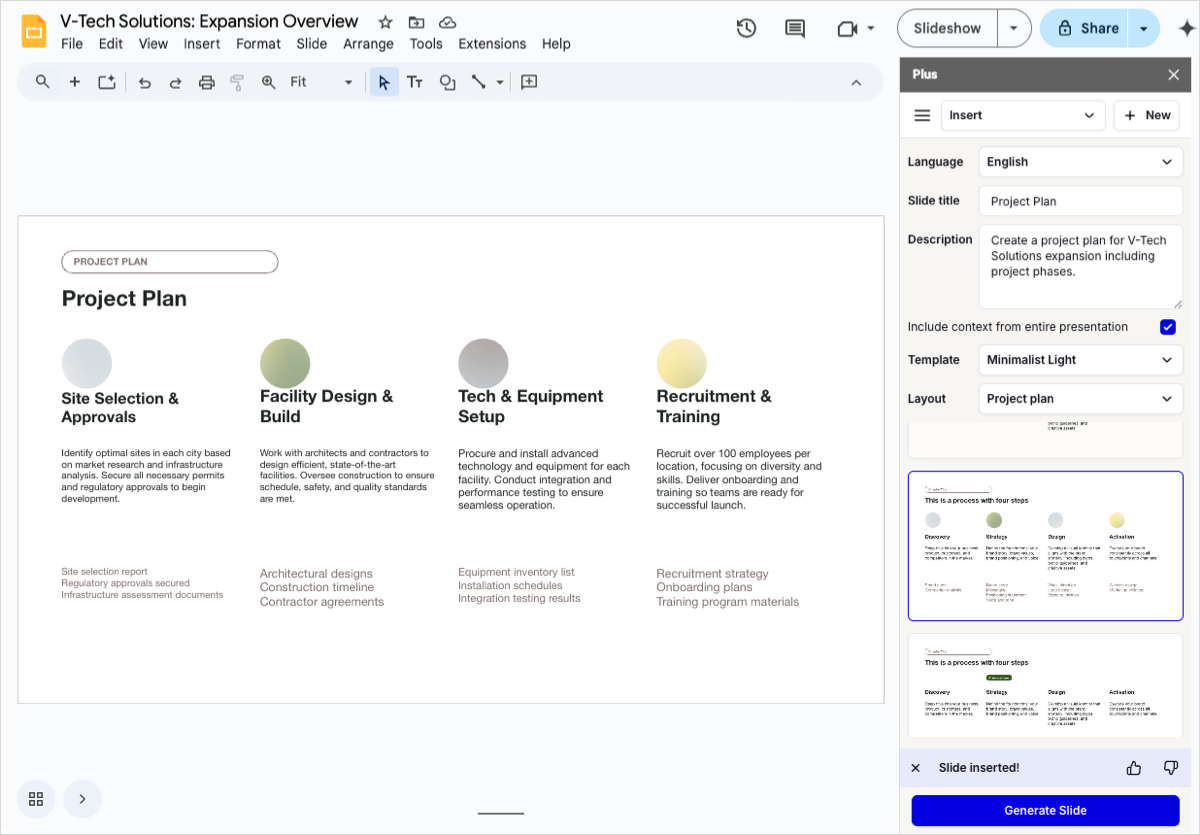Open the Insert mode dropdown
Image resolution: width=1200 pixels, height=835 pixels.
(x=1023, y=116)
